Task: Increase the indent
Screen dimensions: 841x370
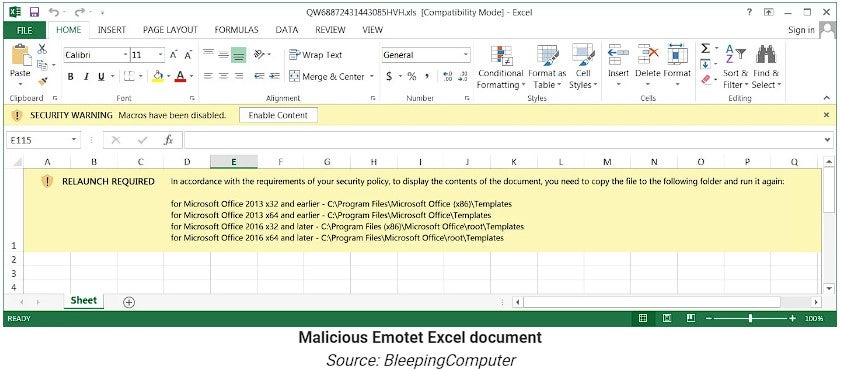Action: [275, 76]
